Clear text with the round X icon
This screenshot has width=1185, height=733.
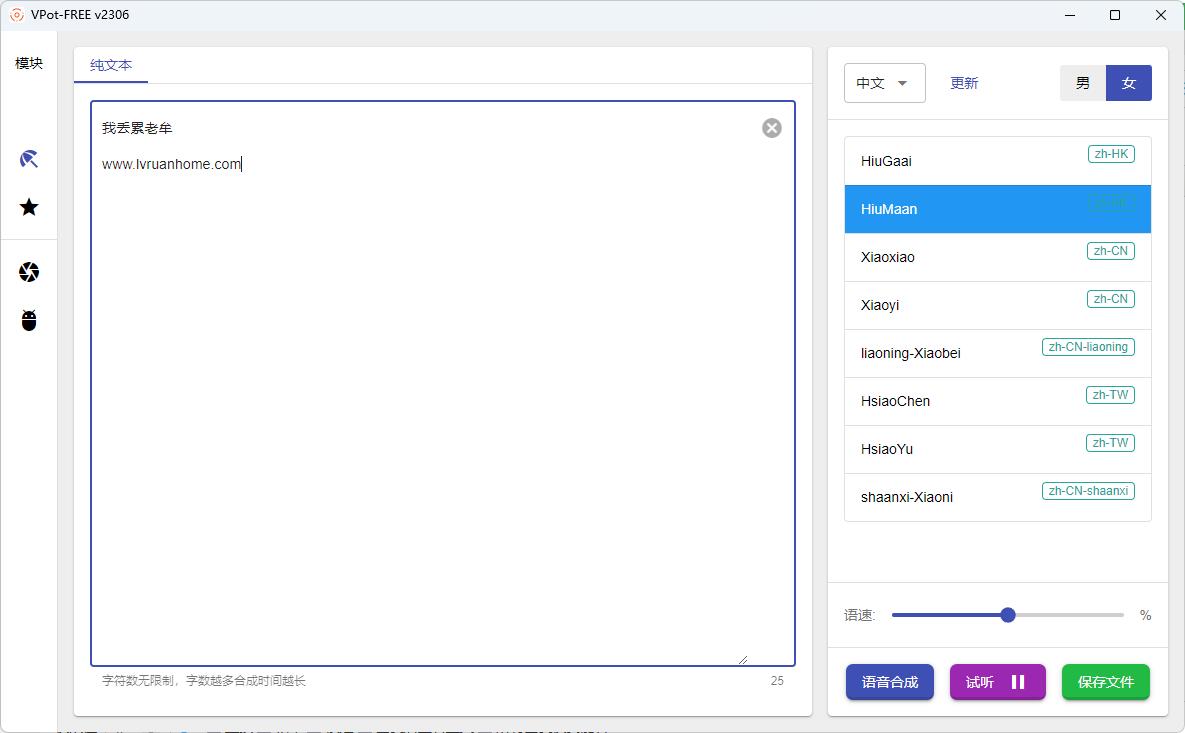tap(771, 128)
